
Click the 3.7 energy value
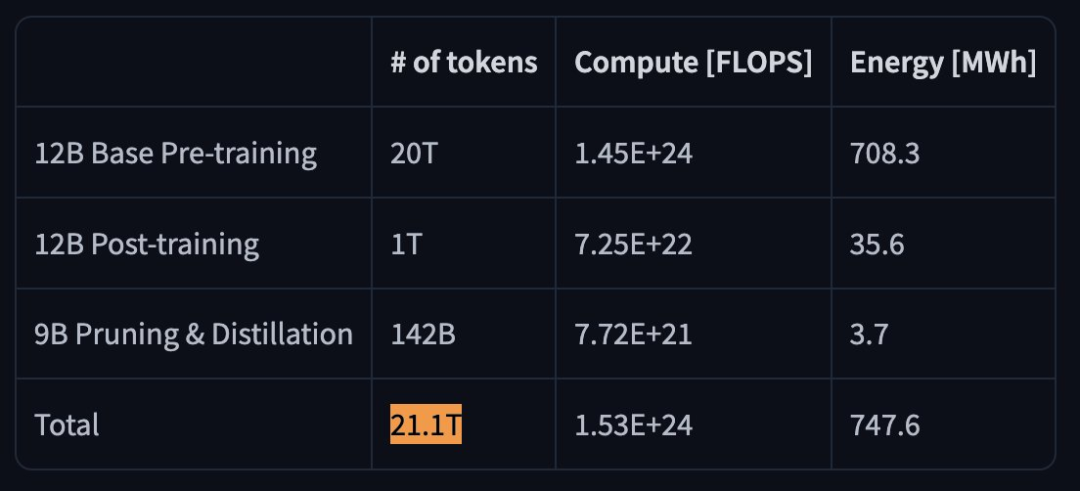click(x=869, y=334)
